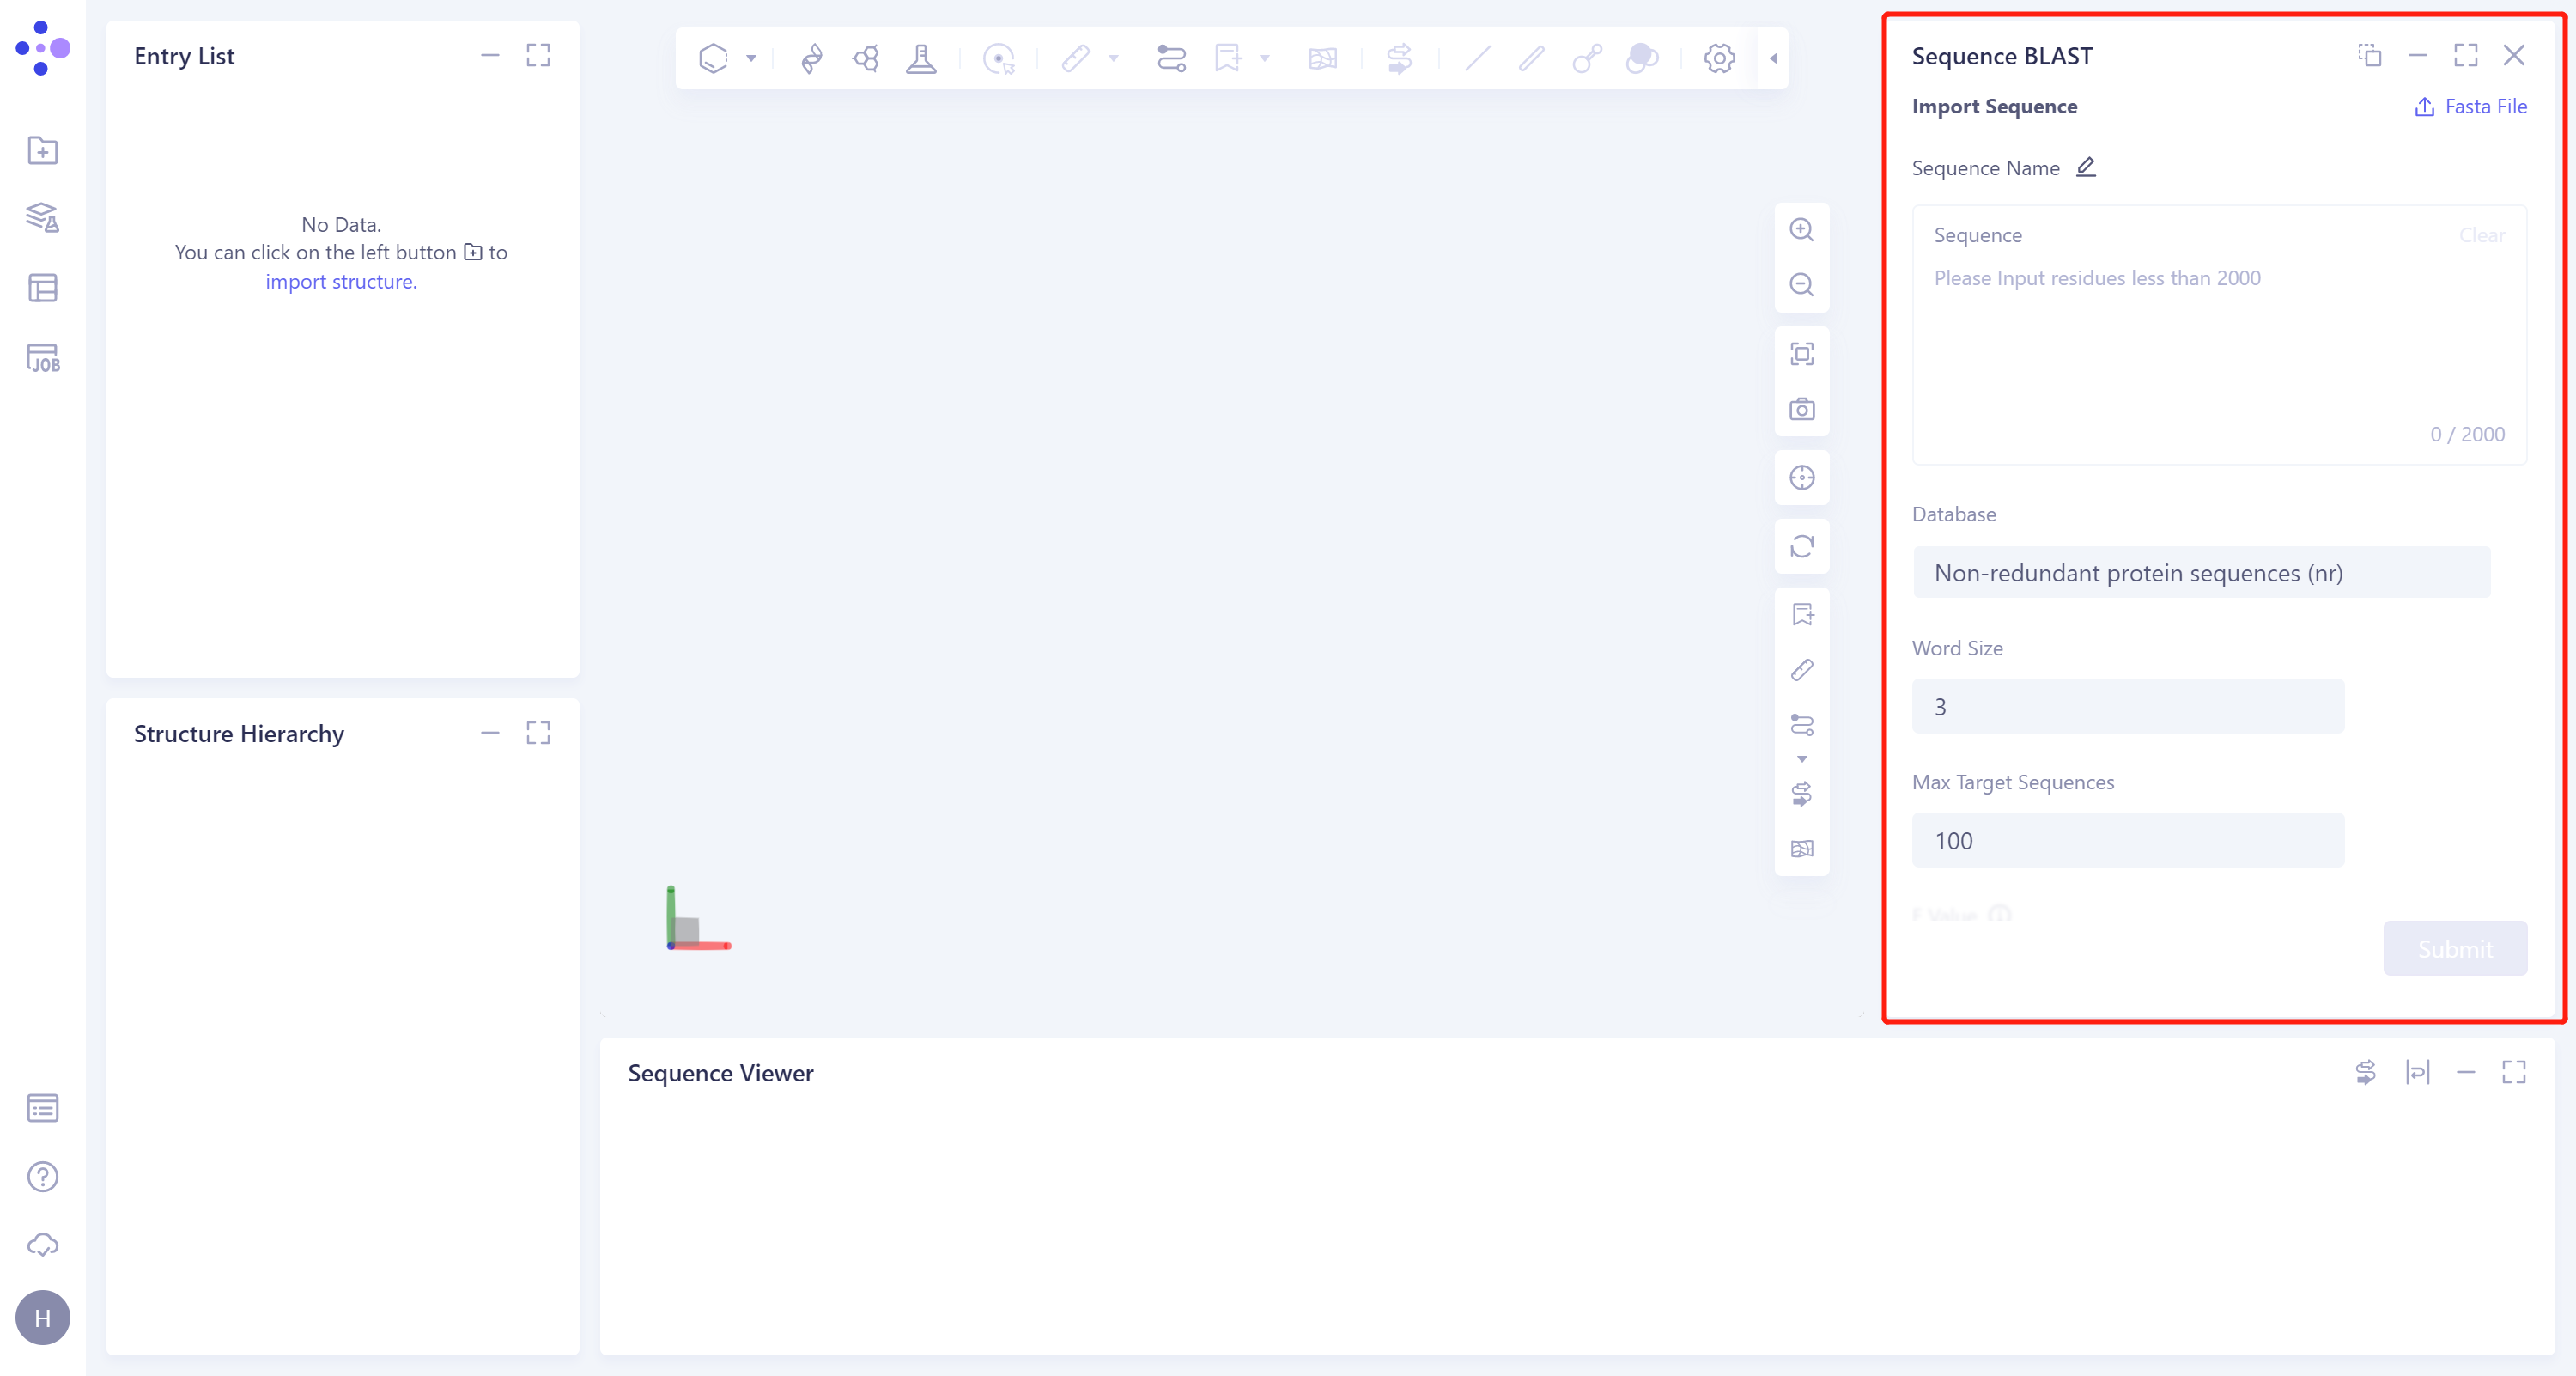The height and width of the screenshot is (1376, 2576).
Task: Minimize the Entry List panel
Action: tap(490, 55)
